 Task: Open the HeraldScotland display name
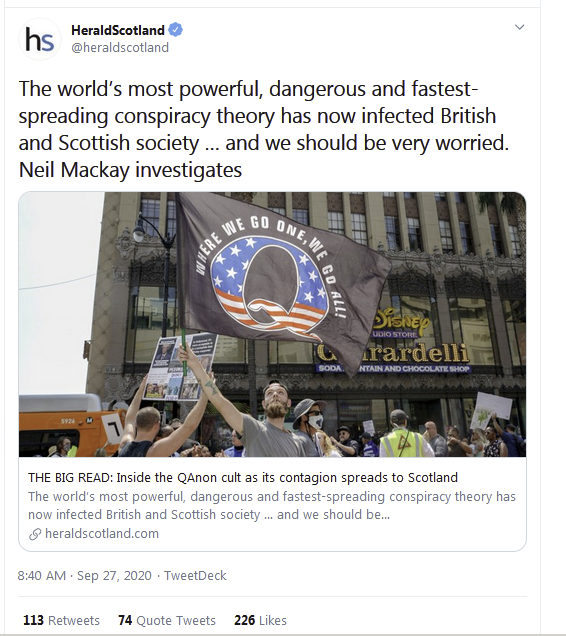[118, 30]
